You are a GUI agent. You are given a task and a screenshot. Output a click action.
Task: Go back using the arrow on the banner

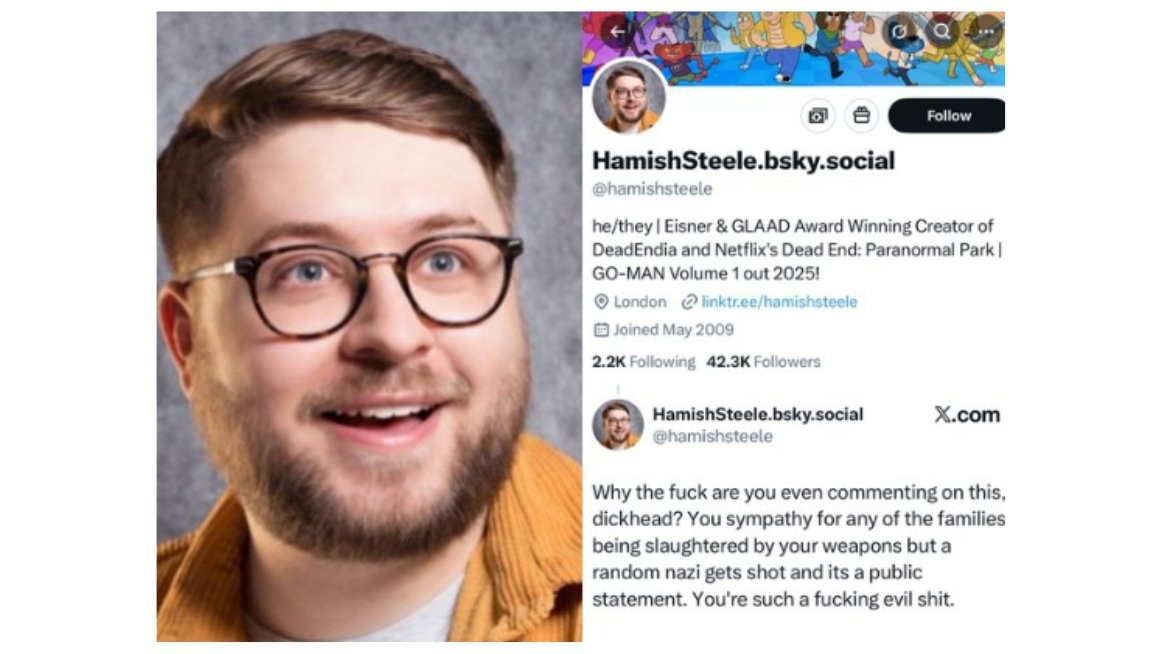click(x=616, y=31)
